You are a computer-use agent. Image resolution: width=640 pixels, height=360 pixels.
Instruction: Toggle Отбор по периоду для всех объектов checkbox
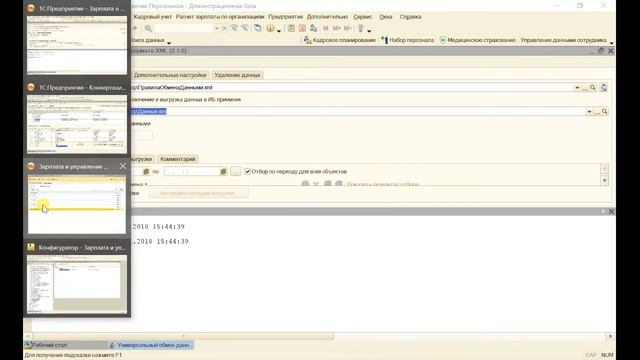[x=247, y=171]
